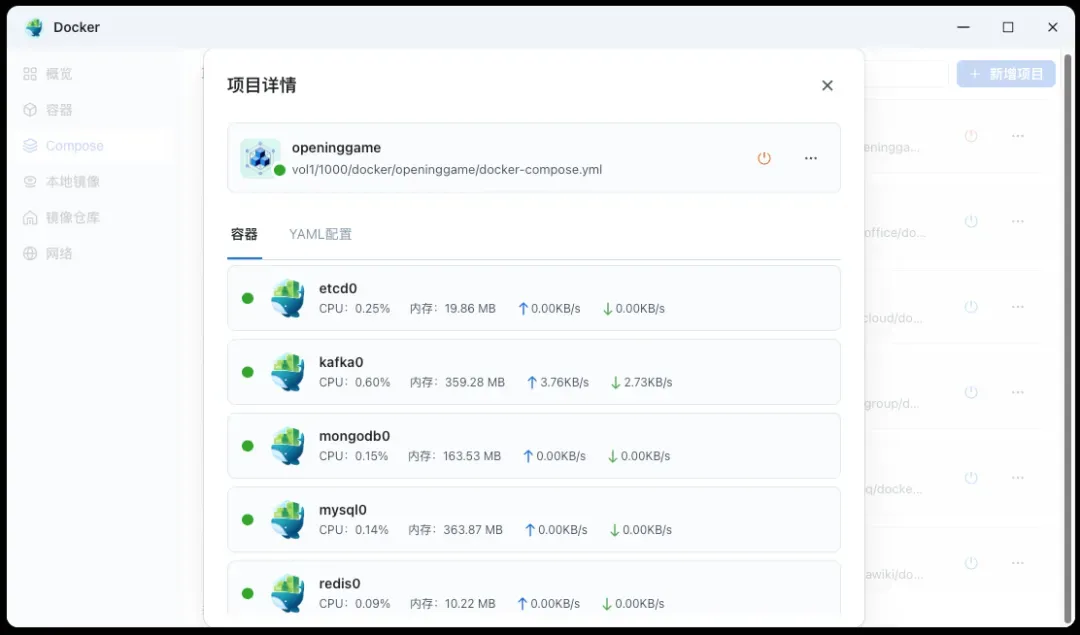Close the project details dialog
Image resolution: width=1080 pixels, height=635 pixels.
[827, 86]
